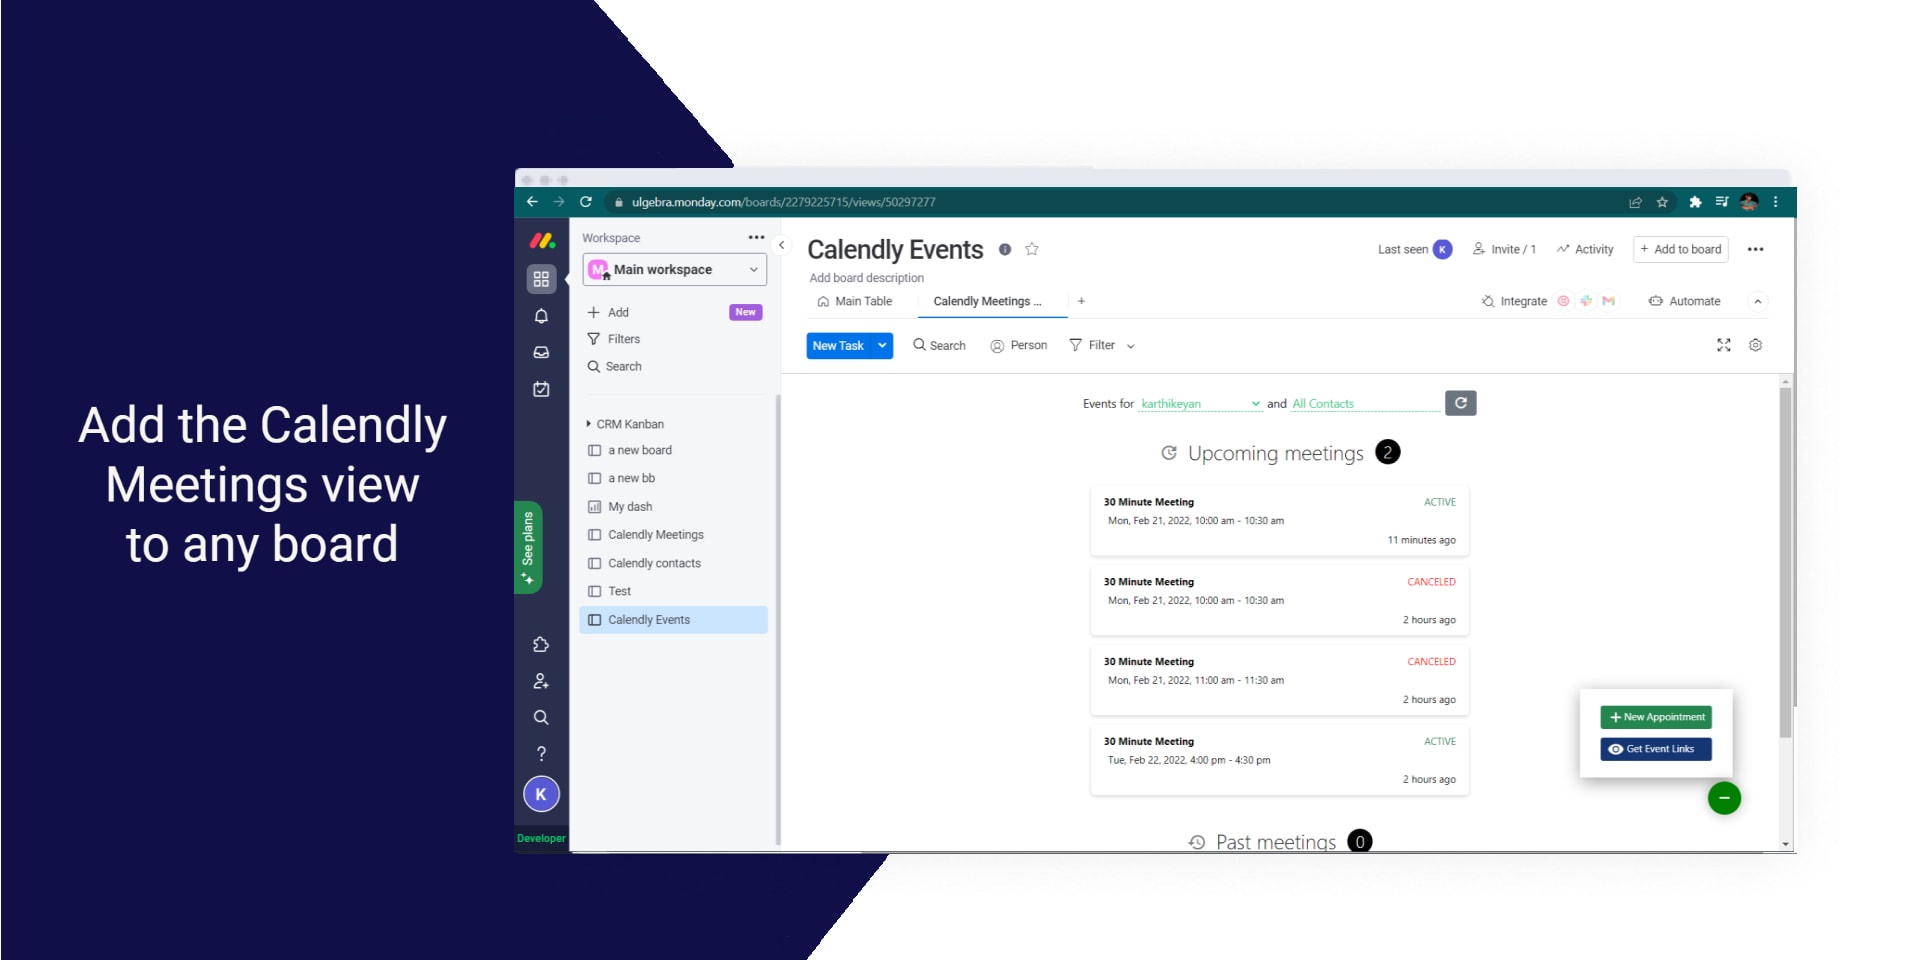Expand the CRM Kanban folder
The height and width of the screenshot is (960, 1920).
(x=625, y=424)
